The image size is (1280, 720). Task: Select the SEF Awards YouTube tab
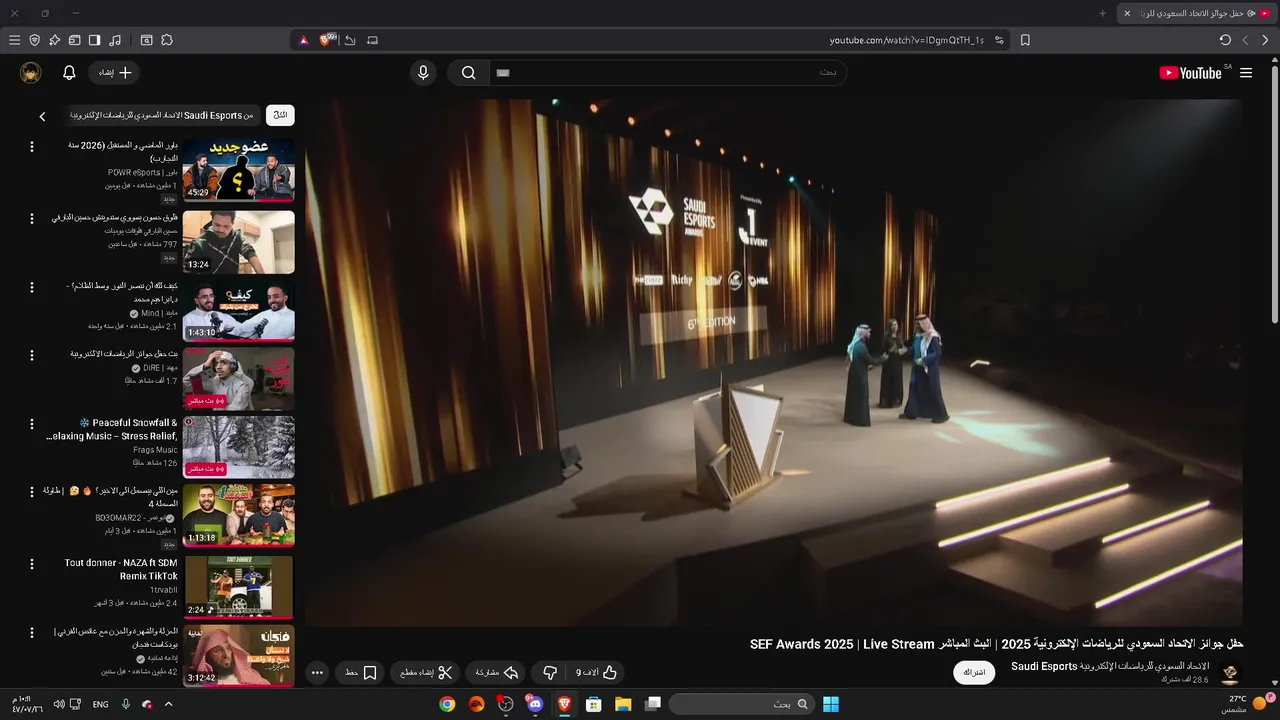(1195, 13)
